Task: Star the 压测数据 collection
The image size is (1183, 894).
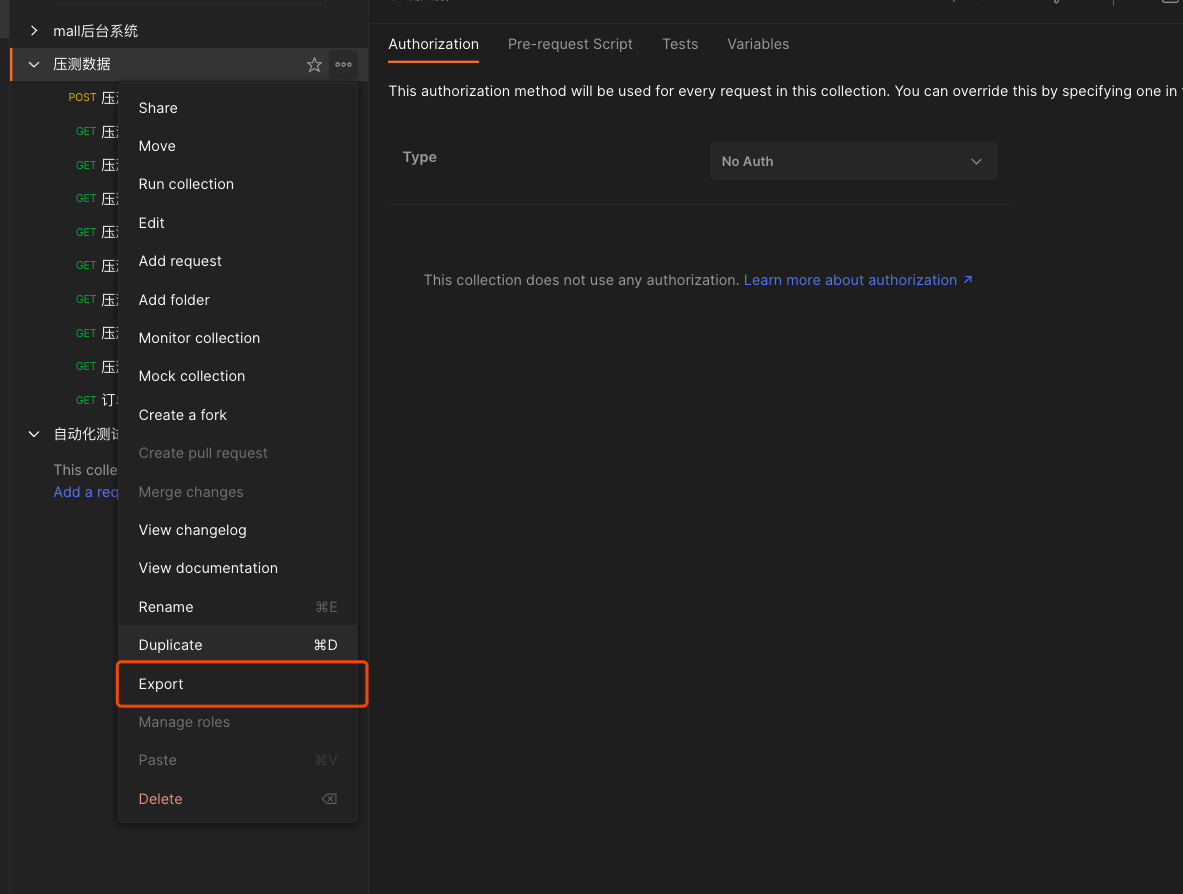Action: [315, 65]
